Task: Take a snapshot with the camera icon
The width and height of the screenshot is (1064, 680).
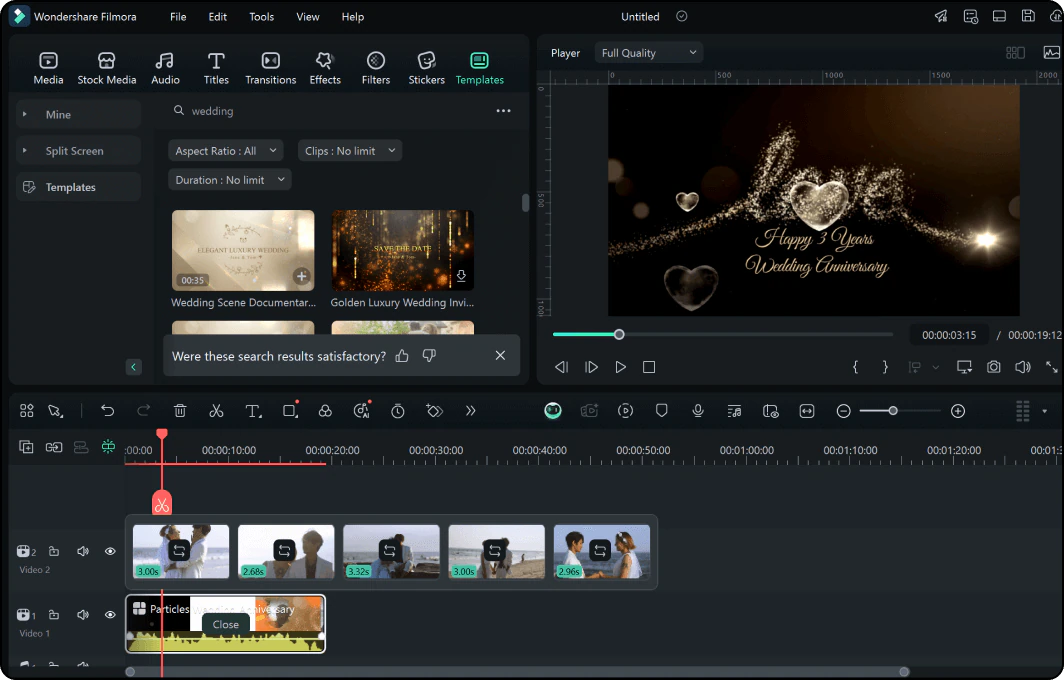Action: [993, 367]
